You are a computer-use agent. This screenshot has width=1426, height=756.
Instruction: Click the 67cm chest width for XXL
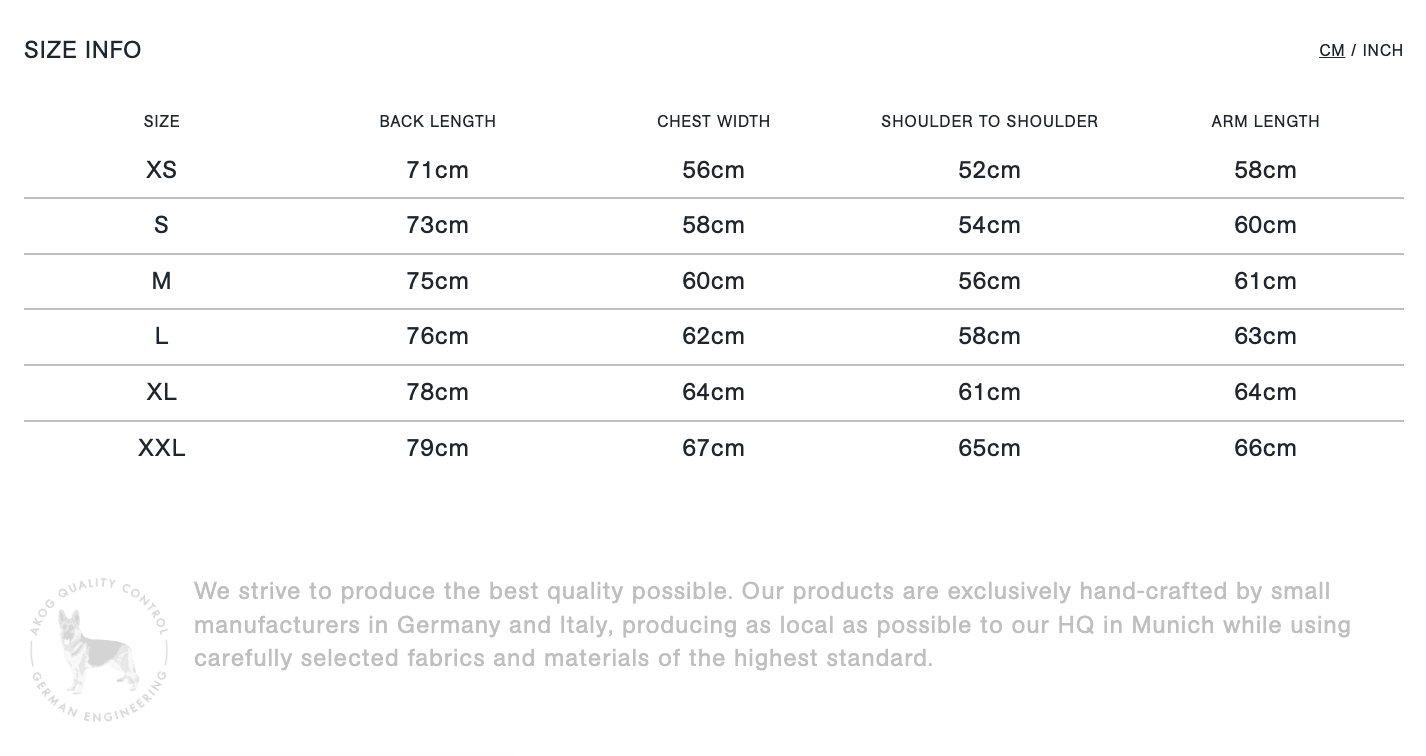pos(713,448)
